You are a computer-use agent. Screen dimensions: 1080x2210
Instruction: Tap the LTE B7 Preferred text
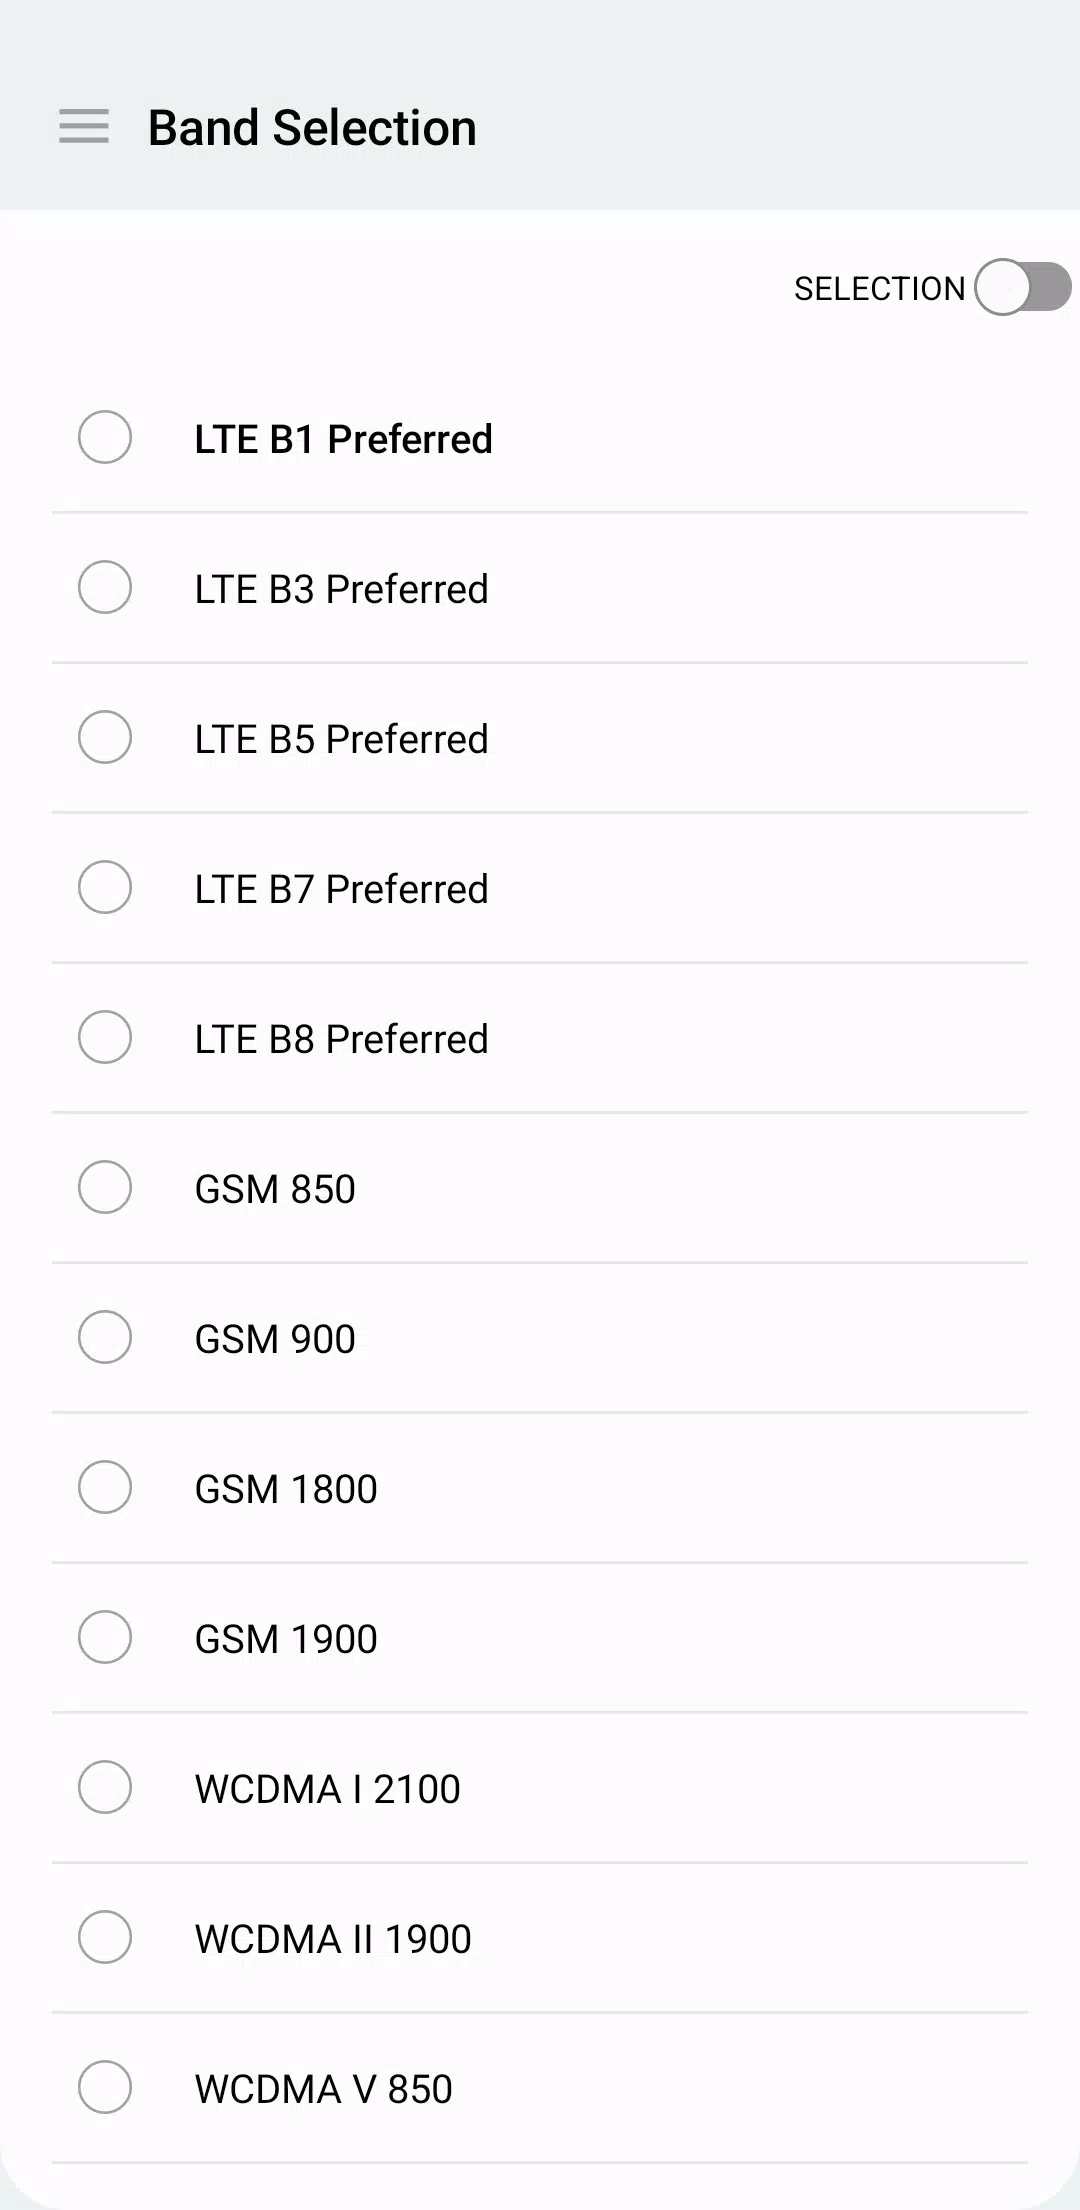point(341,889)
